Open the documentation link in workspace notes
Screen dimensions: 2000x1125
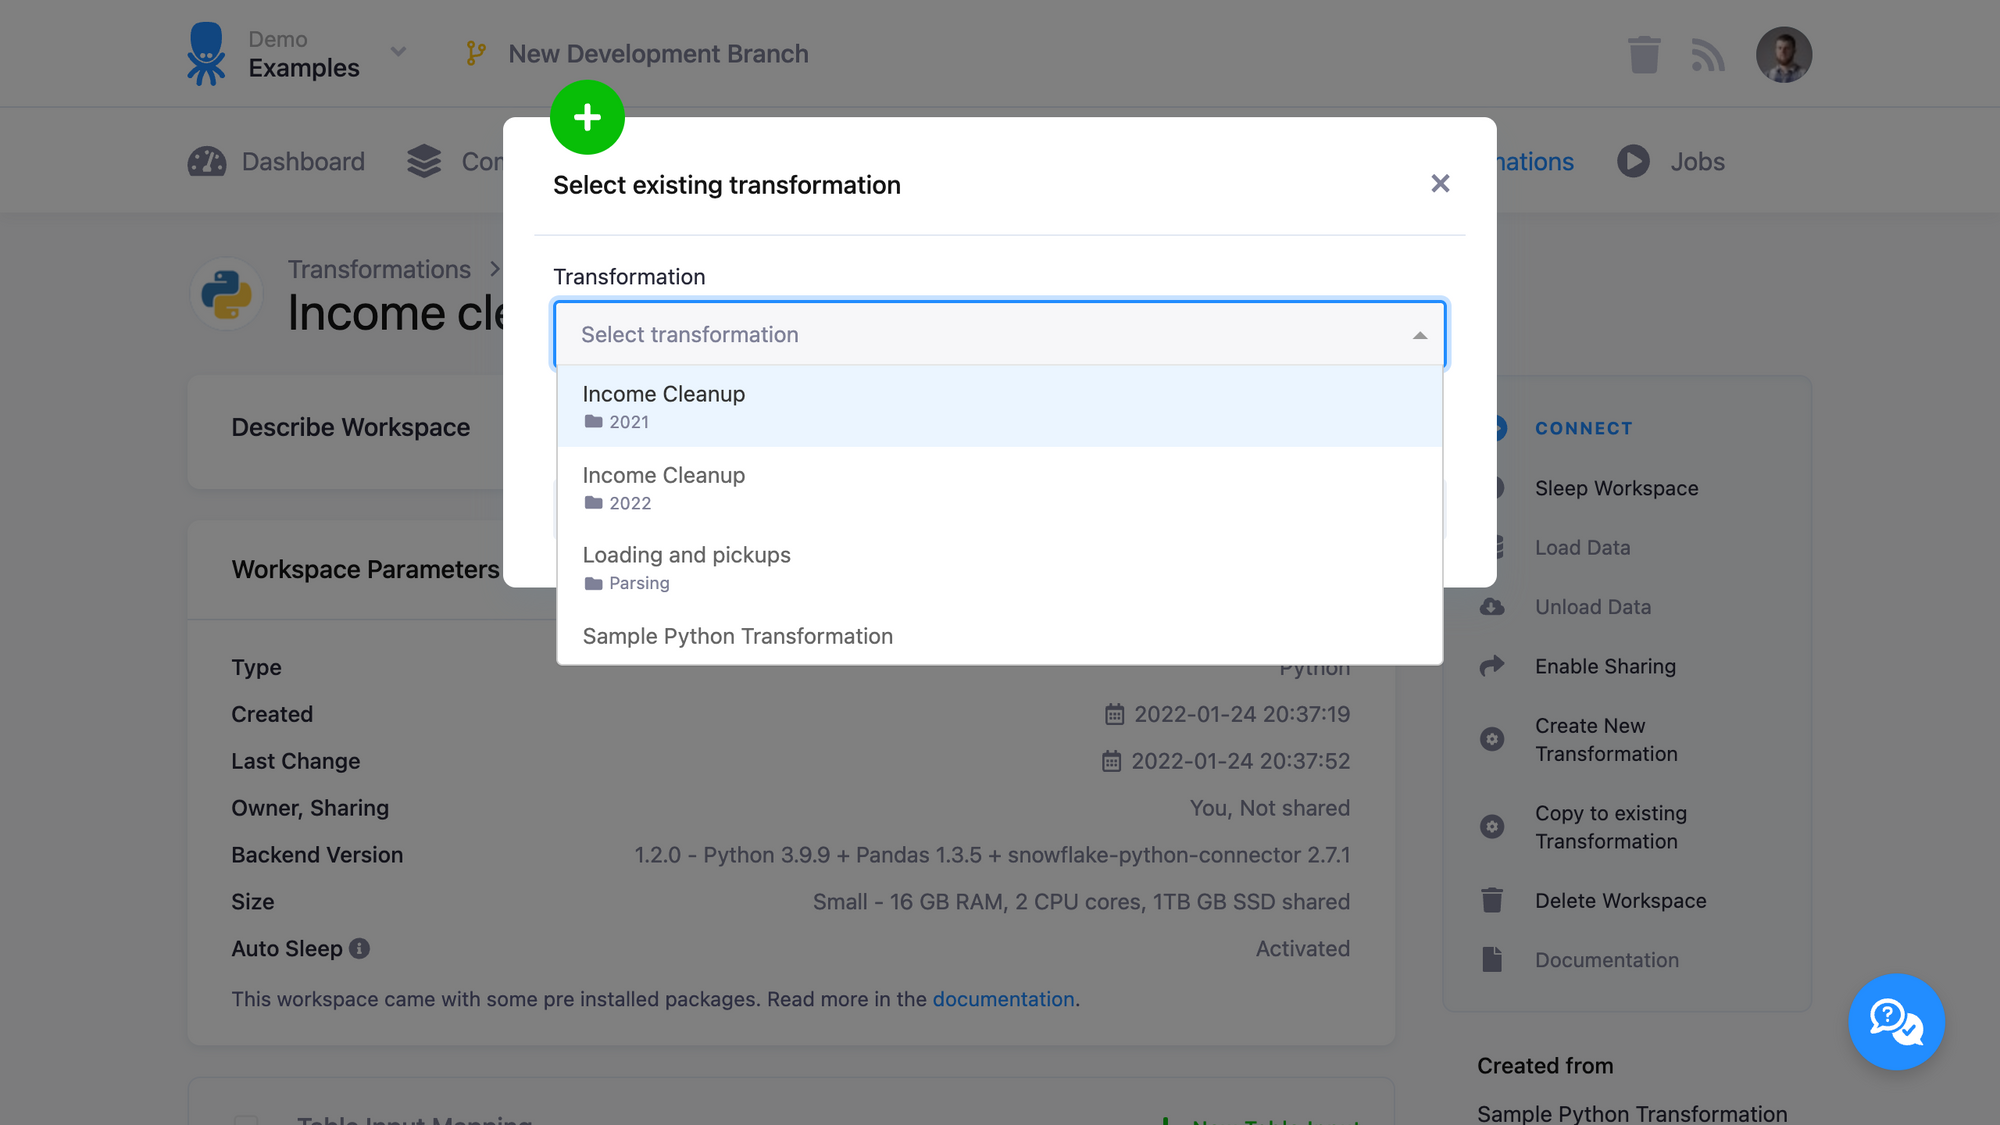[1004, 999]
